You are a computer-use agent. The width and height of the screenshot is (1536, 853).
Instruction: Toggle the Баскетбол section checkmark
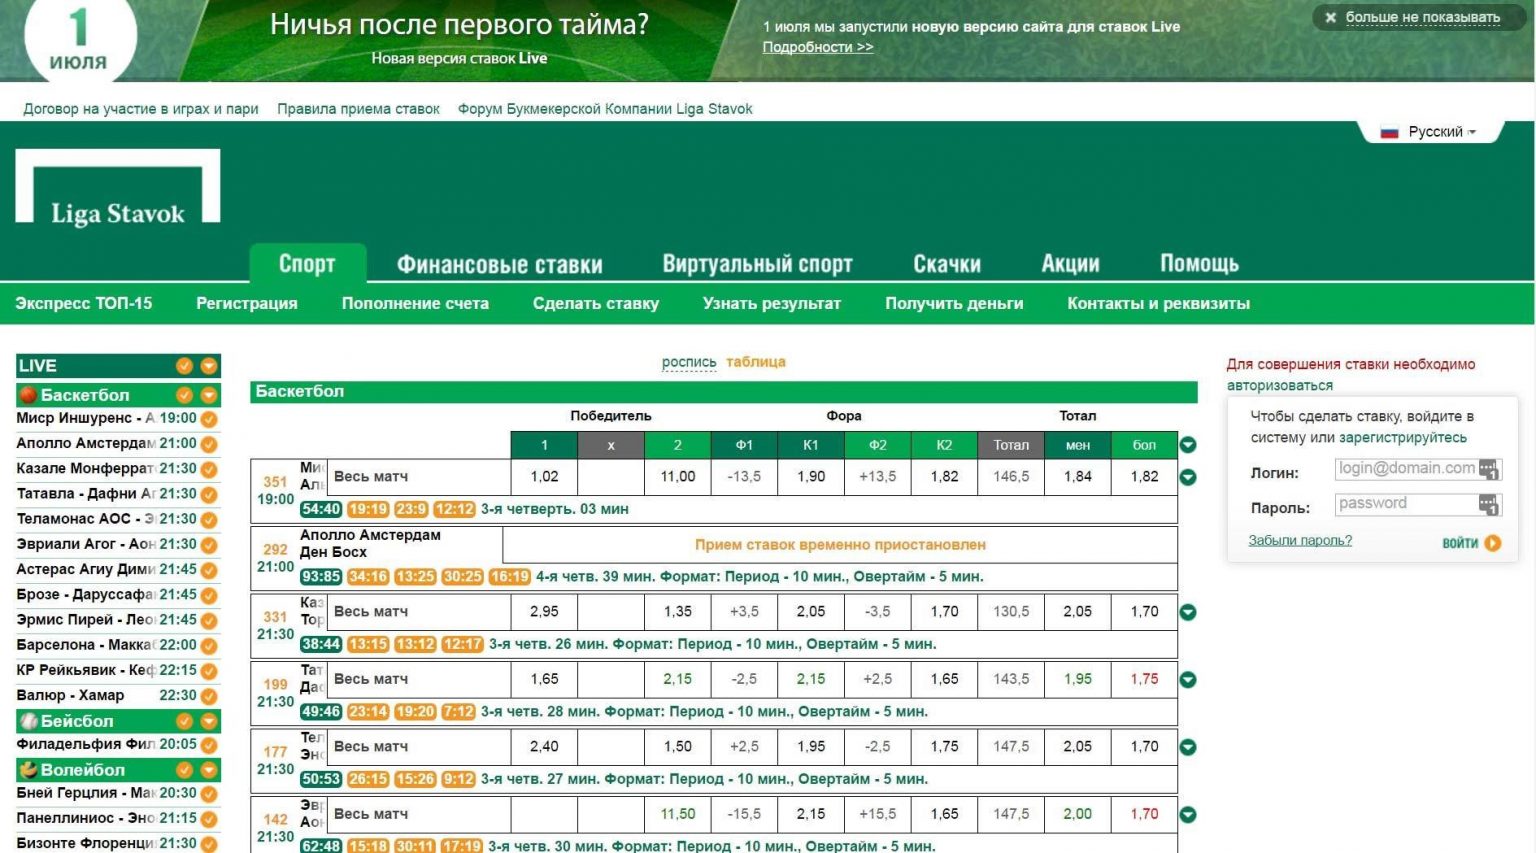(x=184, y=395)
